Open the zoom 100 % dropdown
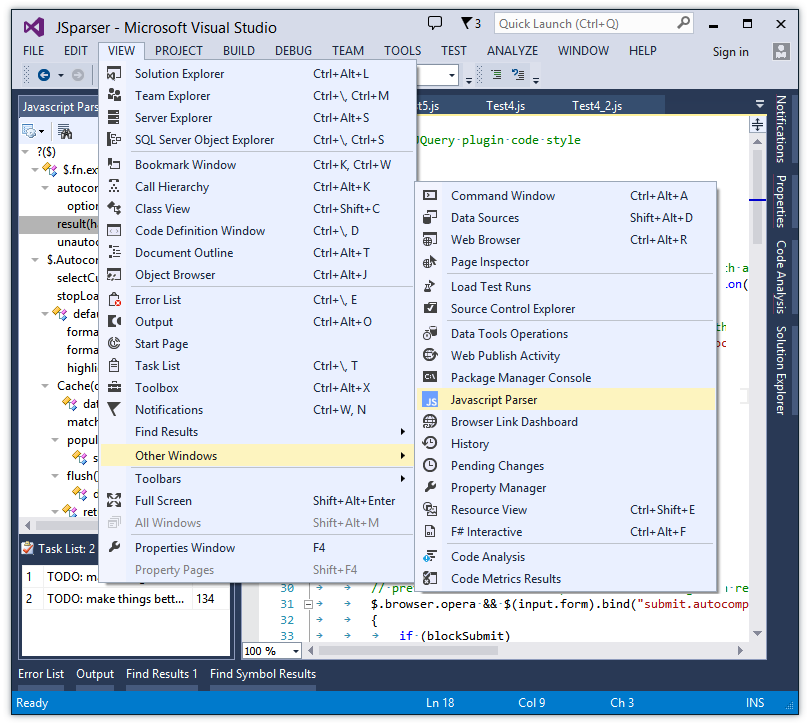The height and width of the screenshot is (724, 812). 296,651
